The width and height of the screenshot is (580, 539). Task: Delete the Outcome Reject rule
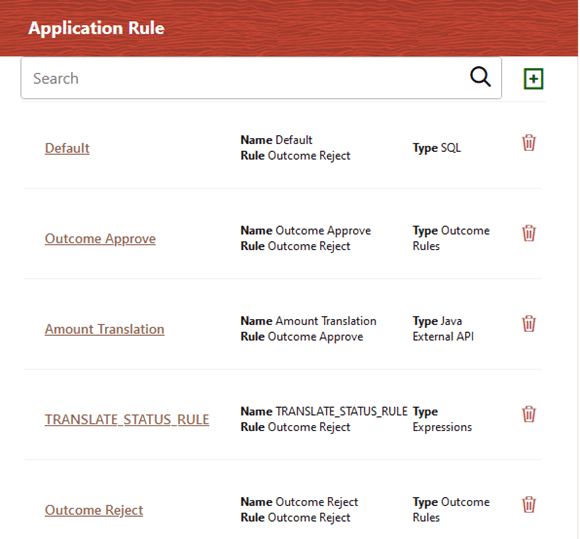[x=529, y=504]
